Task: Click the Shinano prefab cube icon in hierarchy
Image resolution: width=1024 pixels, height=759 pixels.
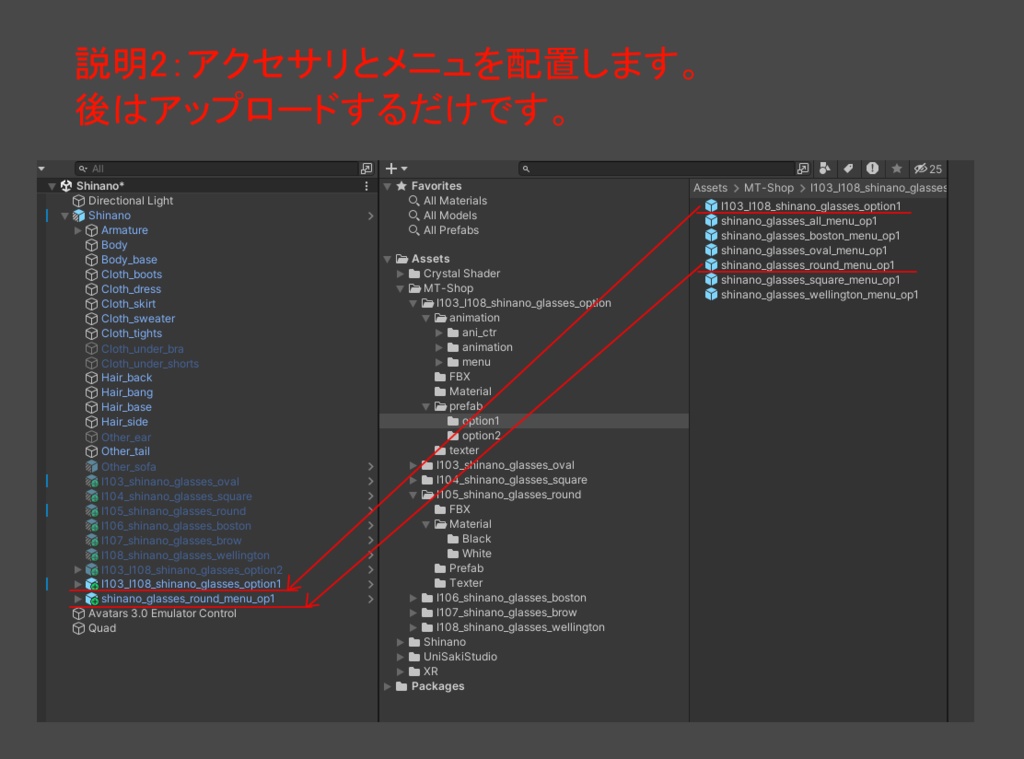Action: click(x=78, y=216)
